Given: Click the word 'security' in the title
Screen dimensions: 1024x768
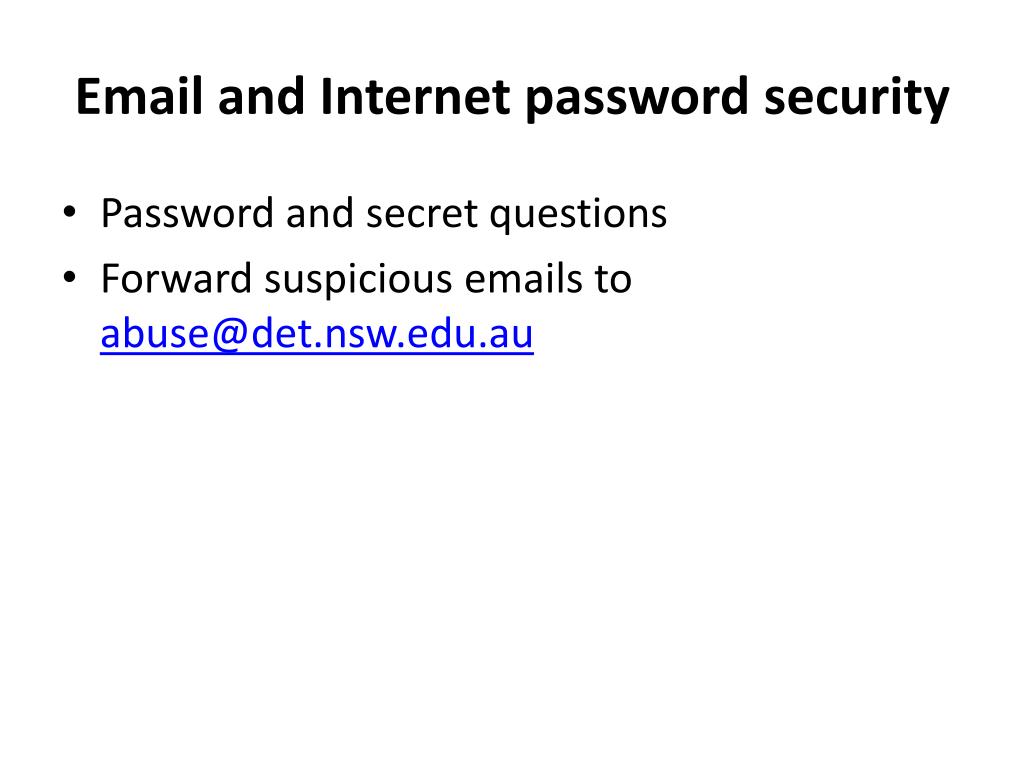Looking at the screenshot, I should pos(856,99).
